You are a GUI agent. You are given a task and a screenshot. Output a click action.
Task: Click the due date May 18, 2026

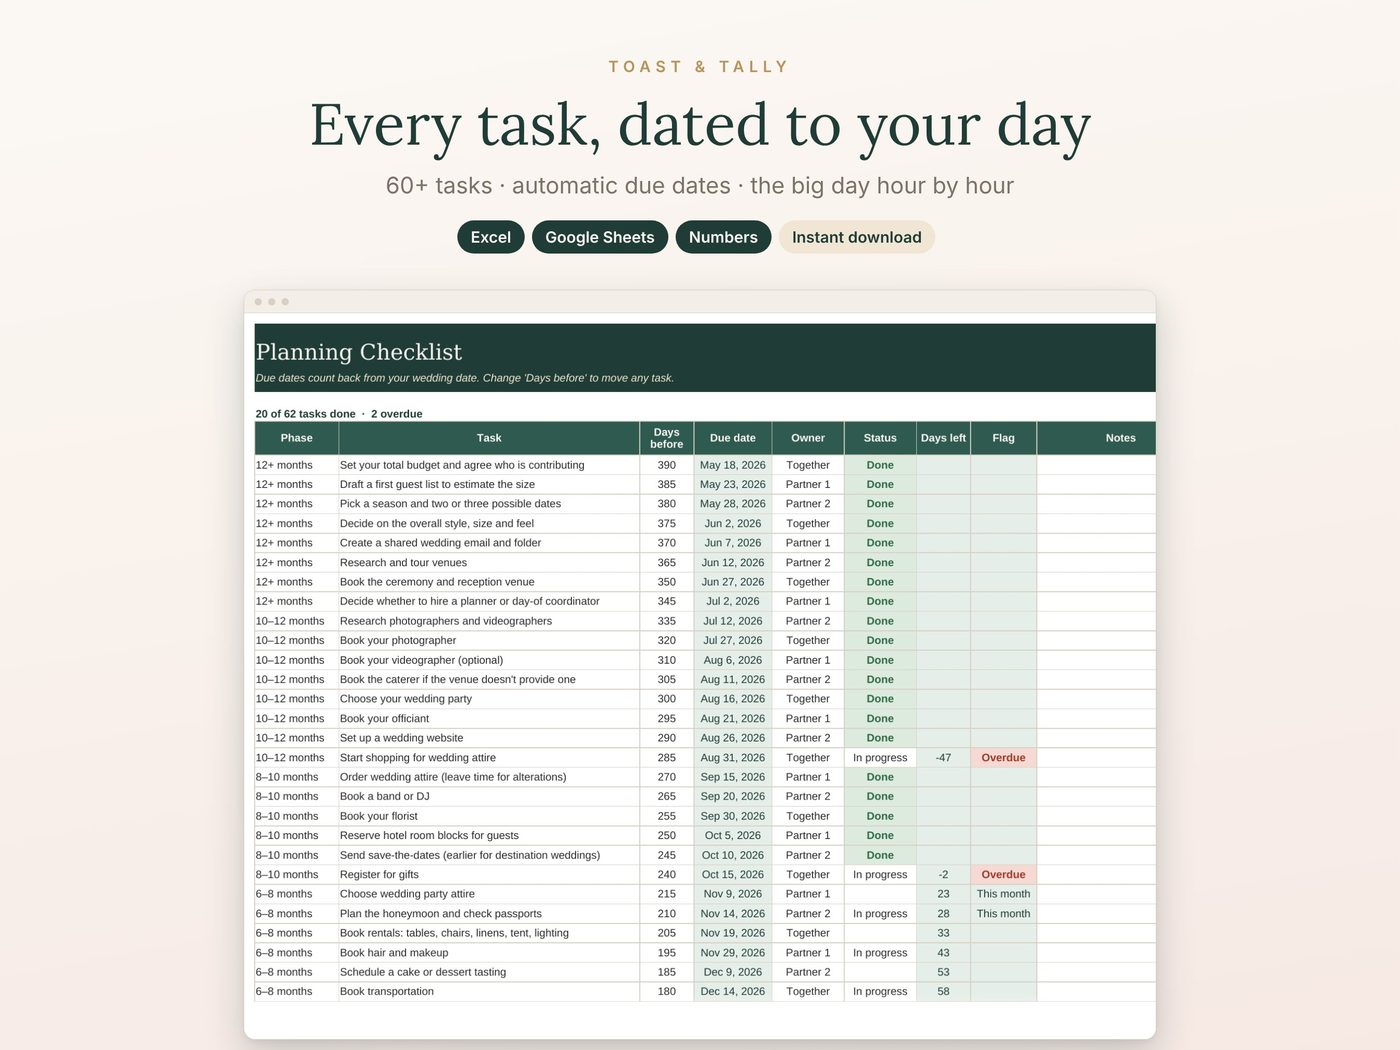(733, 465)
